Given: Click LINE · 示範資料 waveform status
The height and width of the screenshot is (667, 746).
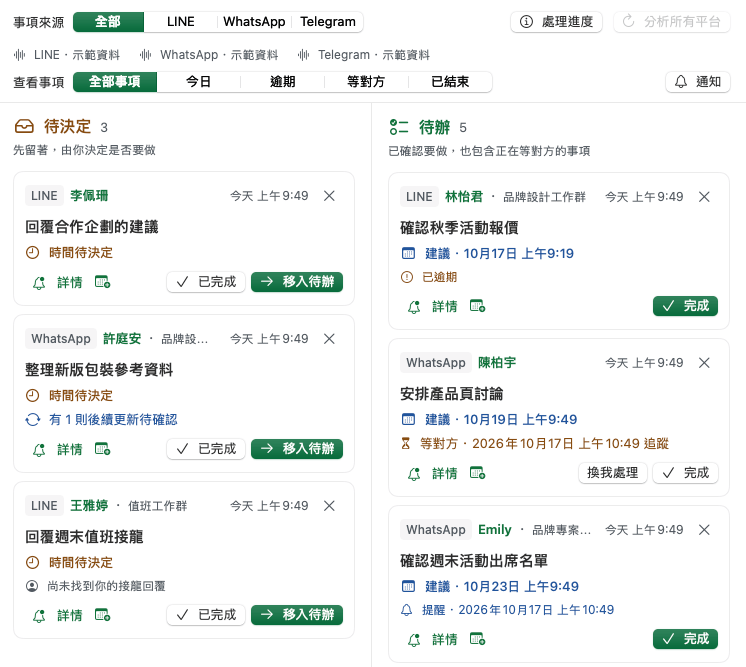Looking at the screenshot, I should coord(67,55).
